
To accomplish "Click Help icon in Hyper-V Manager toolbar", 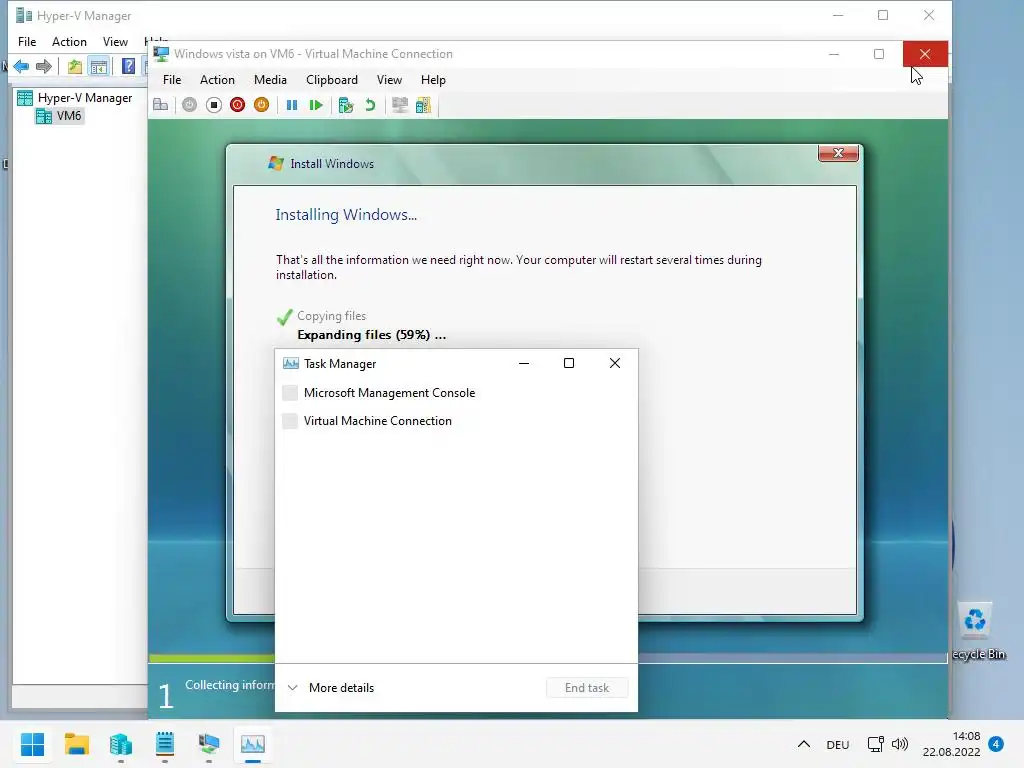I will coord(129,66).
